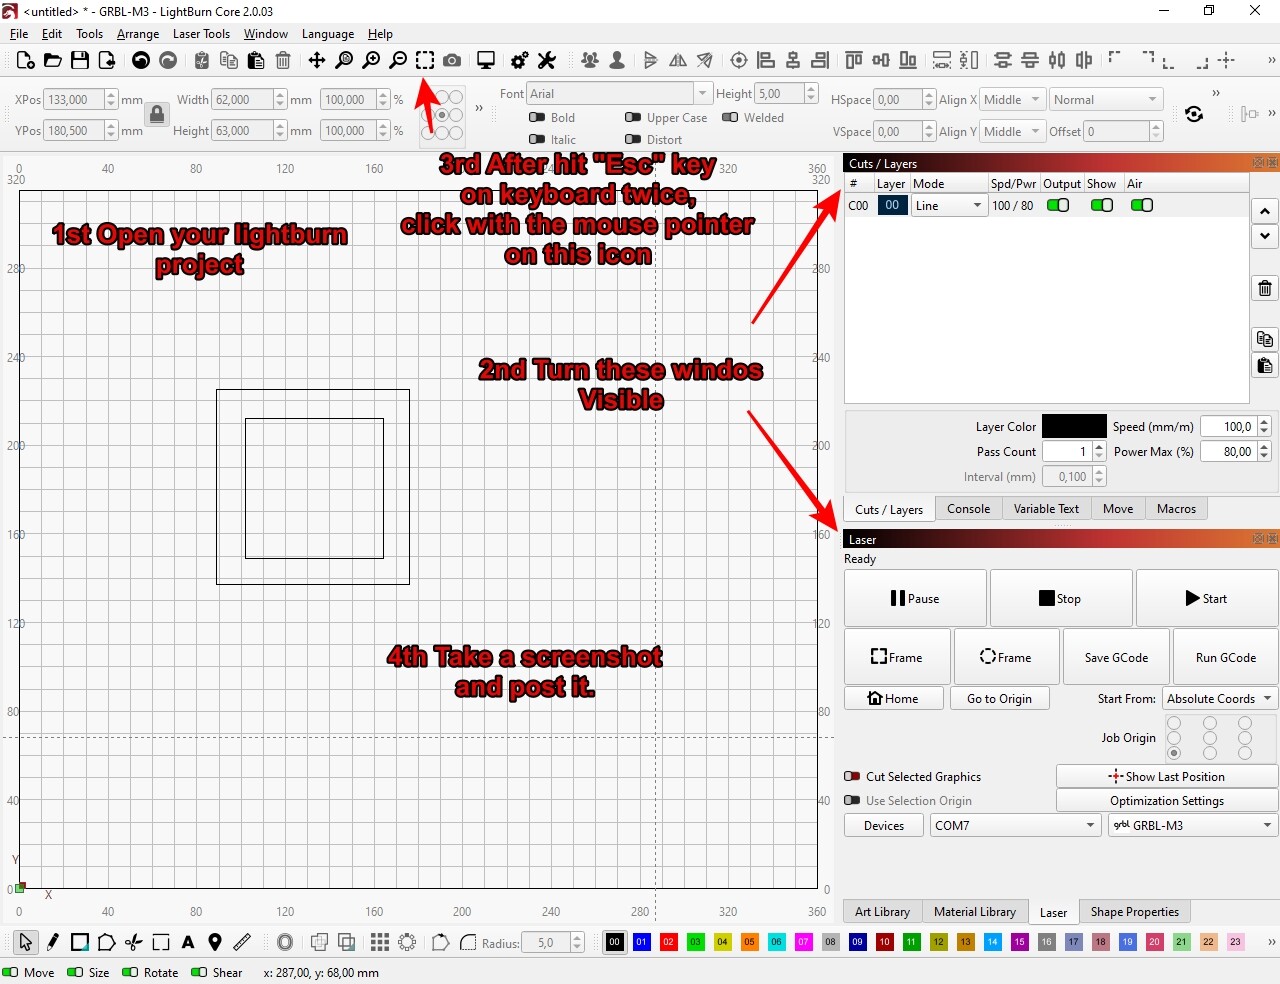Pick the Measure ruler tool
This screenshot has width=1280, height=984.
242,942
